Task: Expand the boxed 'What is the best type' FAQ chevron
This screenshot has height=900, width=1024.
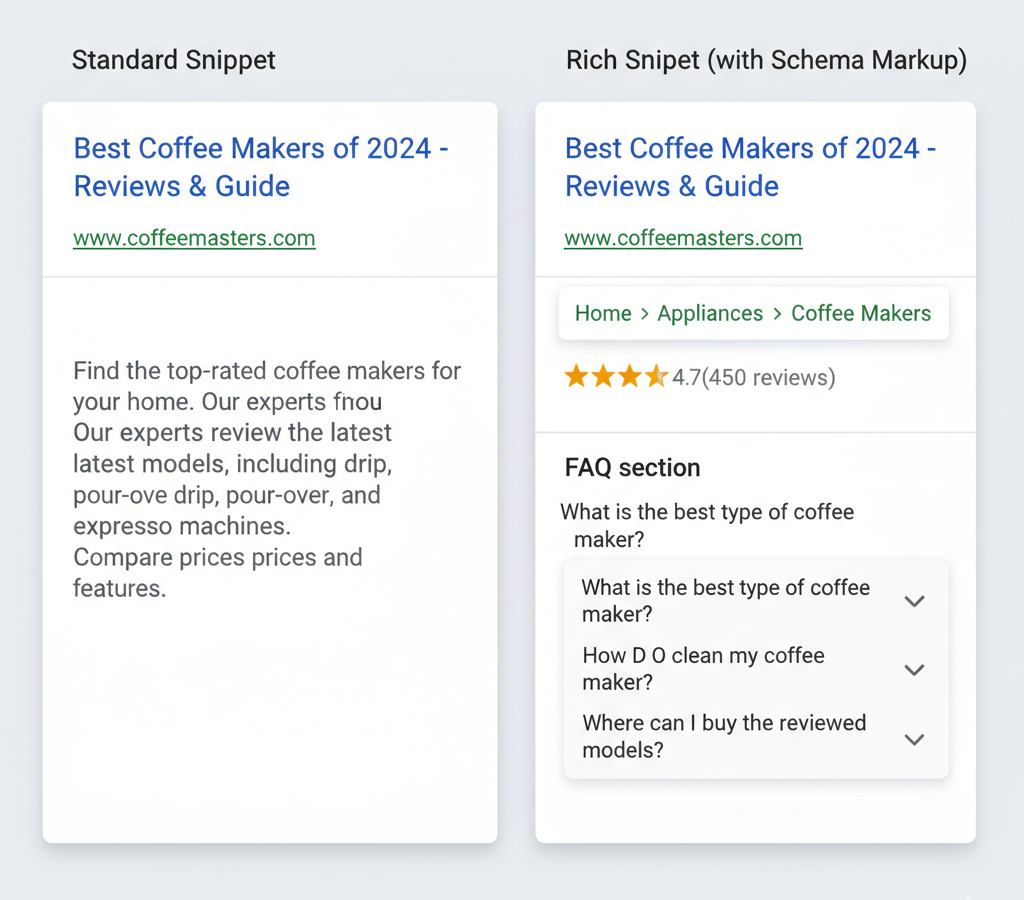Action: click(x=914, y=601)
